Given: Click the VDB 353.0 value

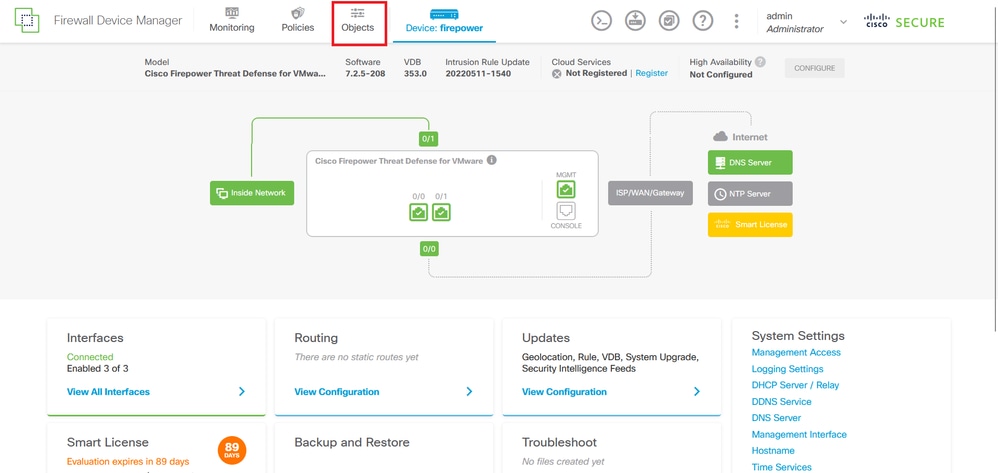Looking at the screenshot, I should click(415, 74).
